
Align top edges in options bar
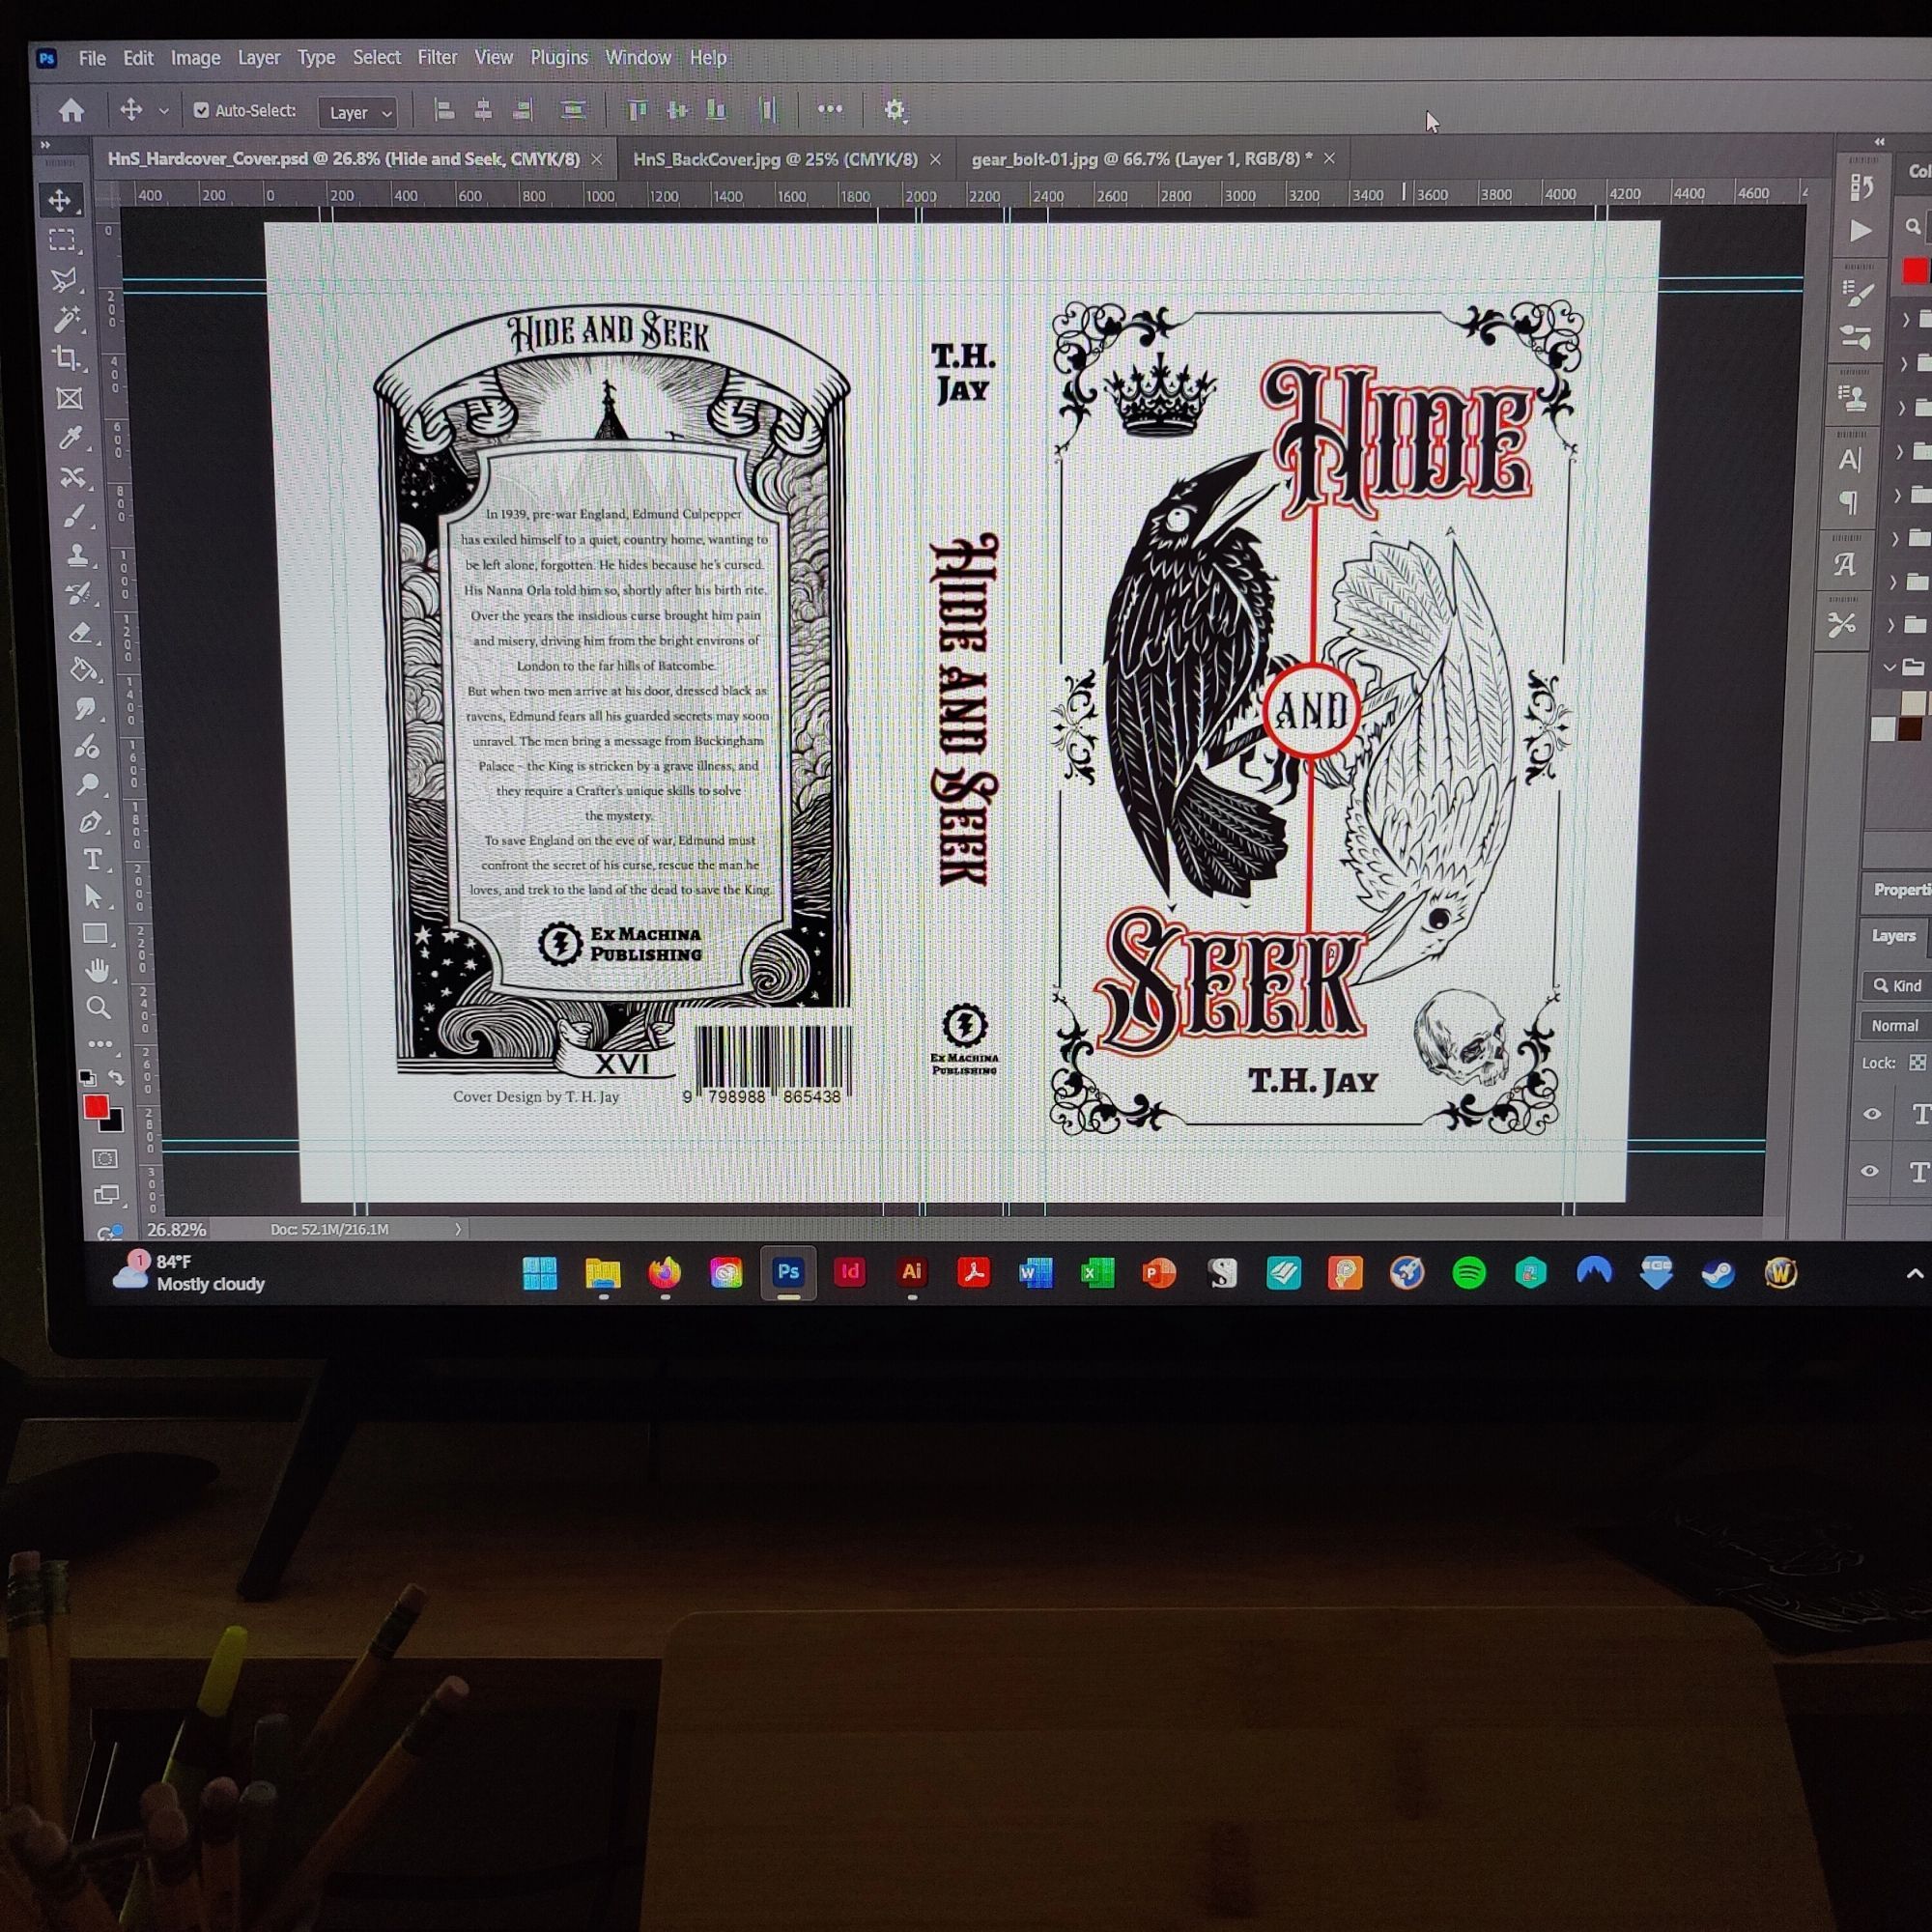point(637,110)
